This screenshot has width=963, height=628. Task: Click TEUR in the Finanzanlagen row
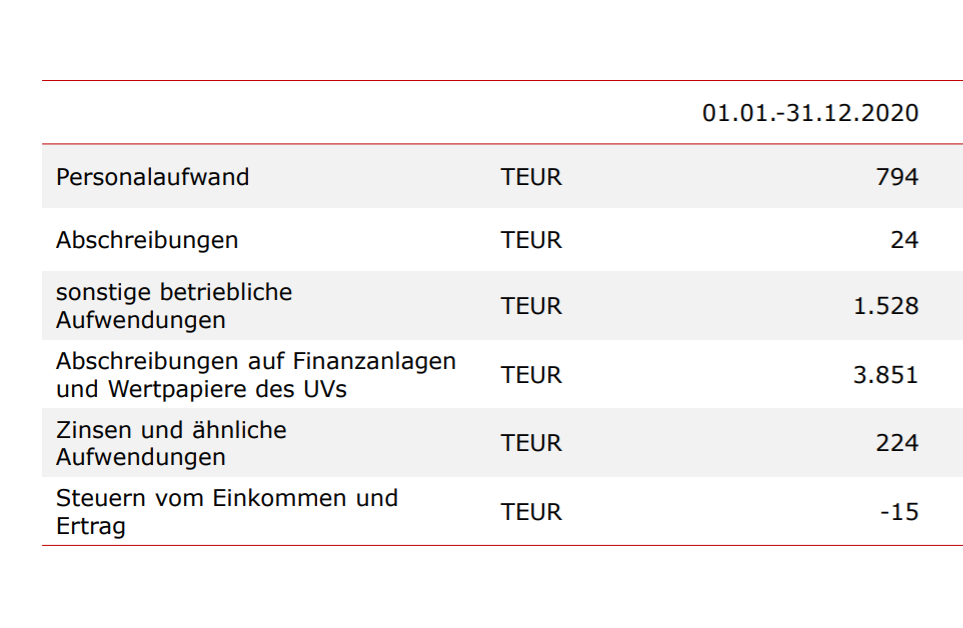(x=531, y=375)
